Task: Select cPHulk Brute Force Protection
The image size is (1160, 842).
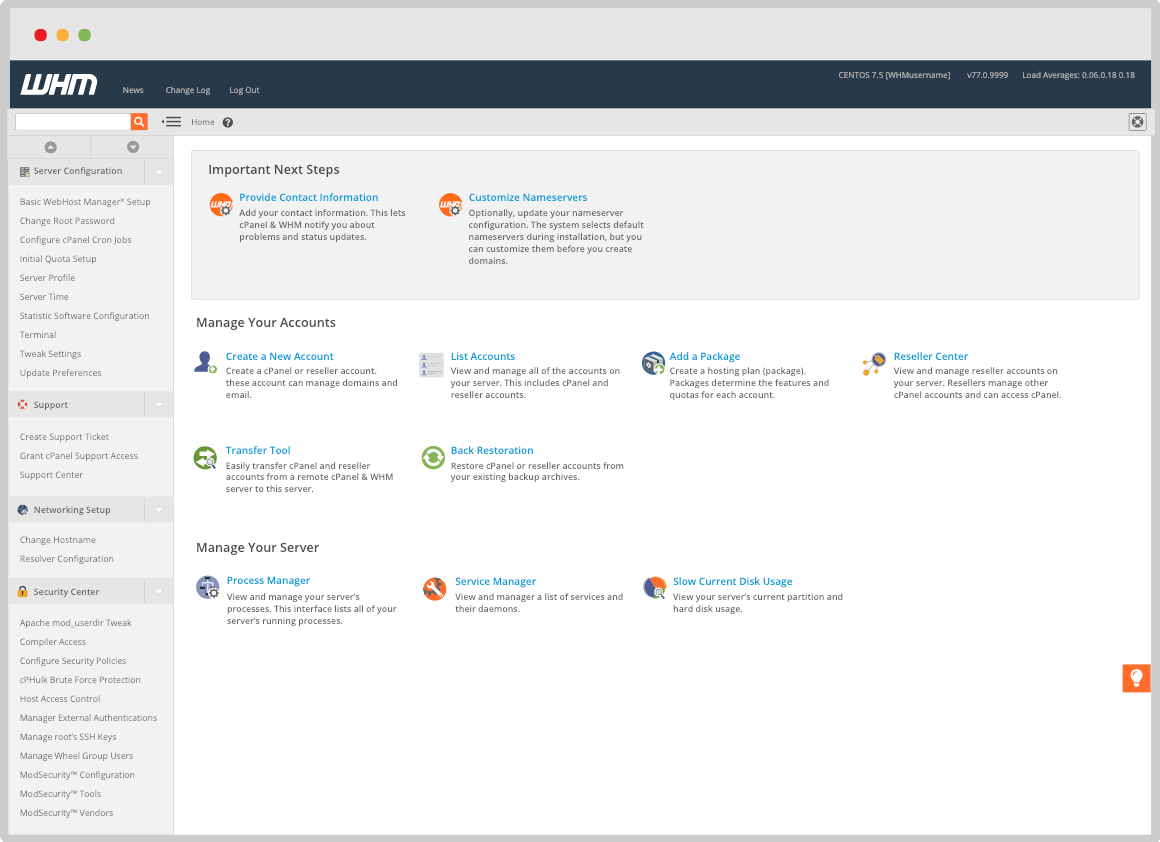Action: 80,680
